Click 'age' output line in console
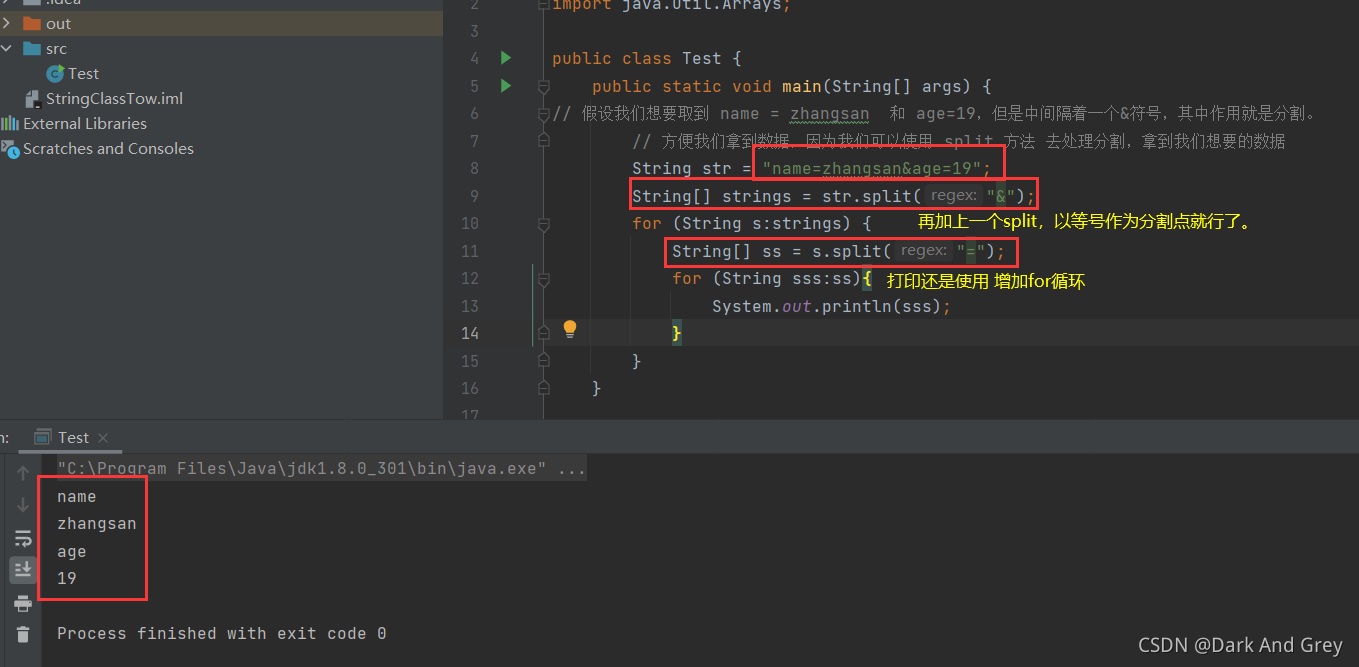Screen dimensions: 1359x667 72,552
